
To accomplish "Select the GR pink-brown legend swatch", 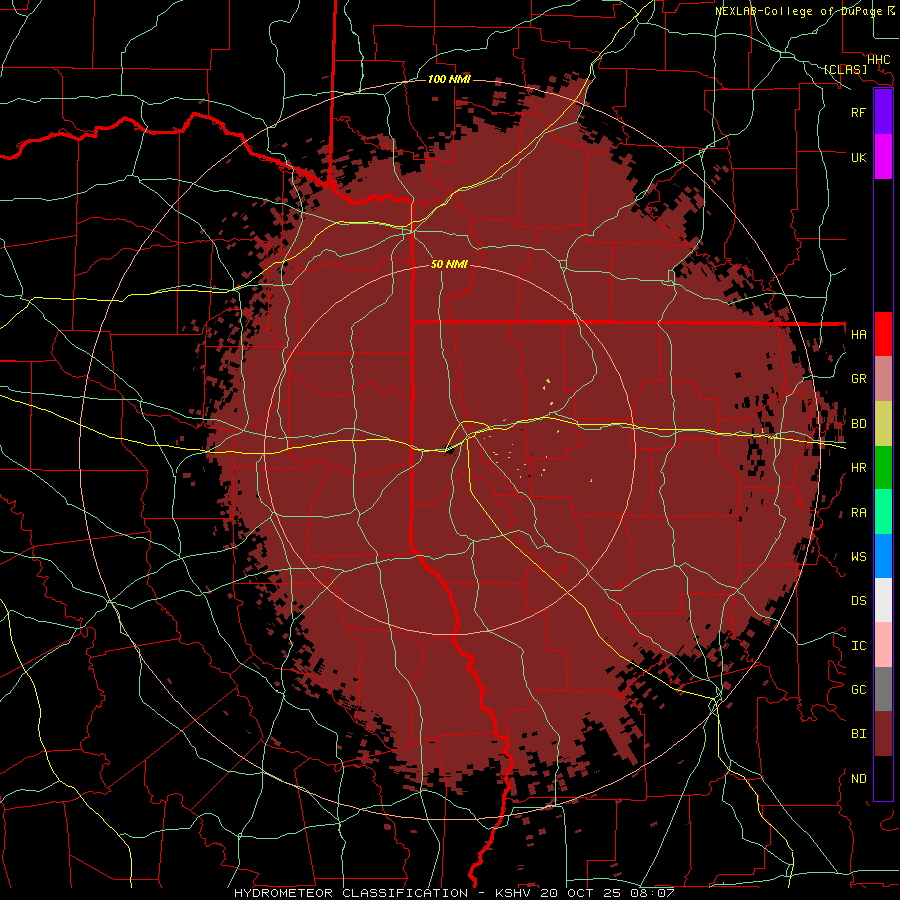I will click(883, 379).
